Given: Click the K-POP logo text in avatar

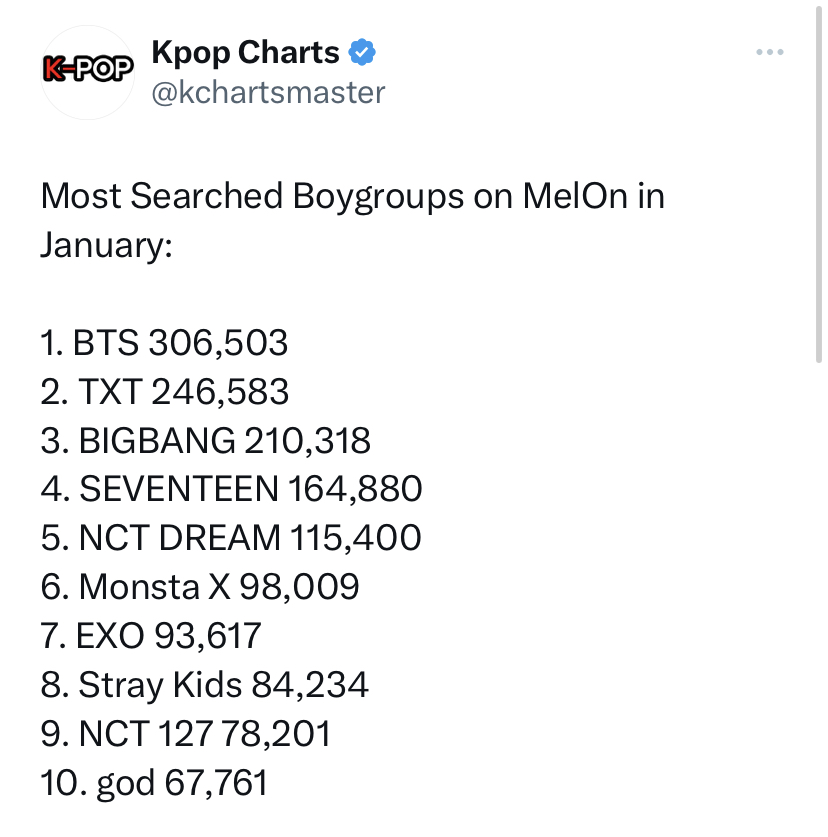Looking at the screenshot, I should (x=88, y=69).
